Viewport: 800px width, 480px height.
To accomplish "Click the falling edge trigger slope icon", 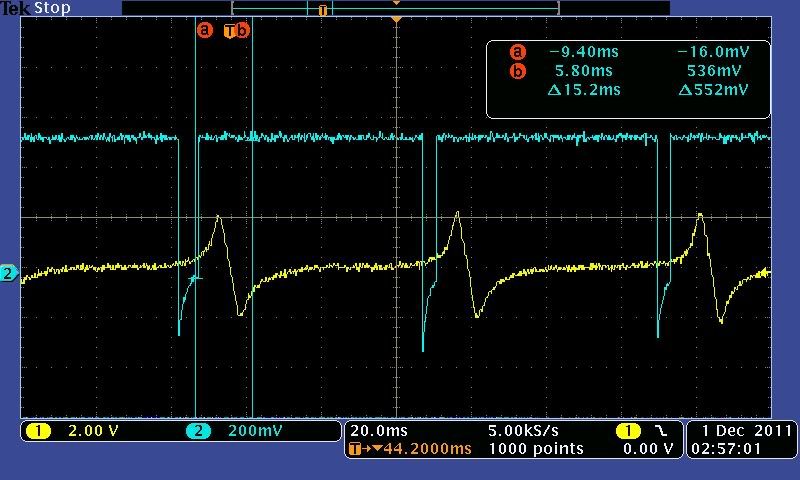I will point(661,431).
